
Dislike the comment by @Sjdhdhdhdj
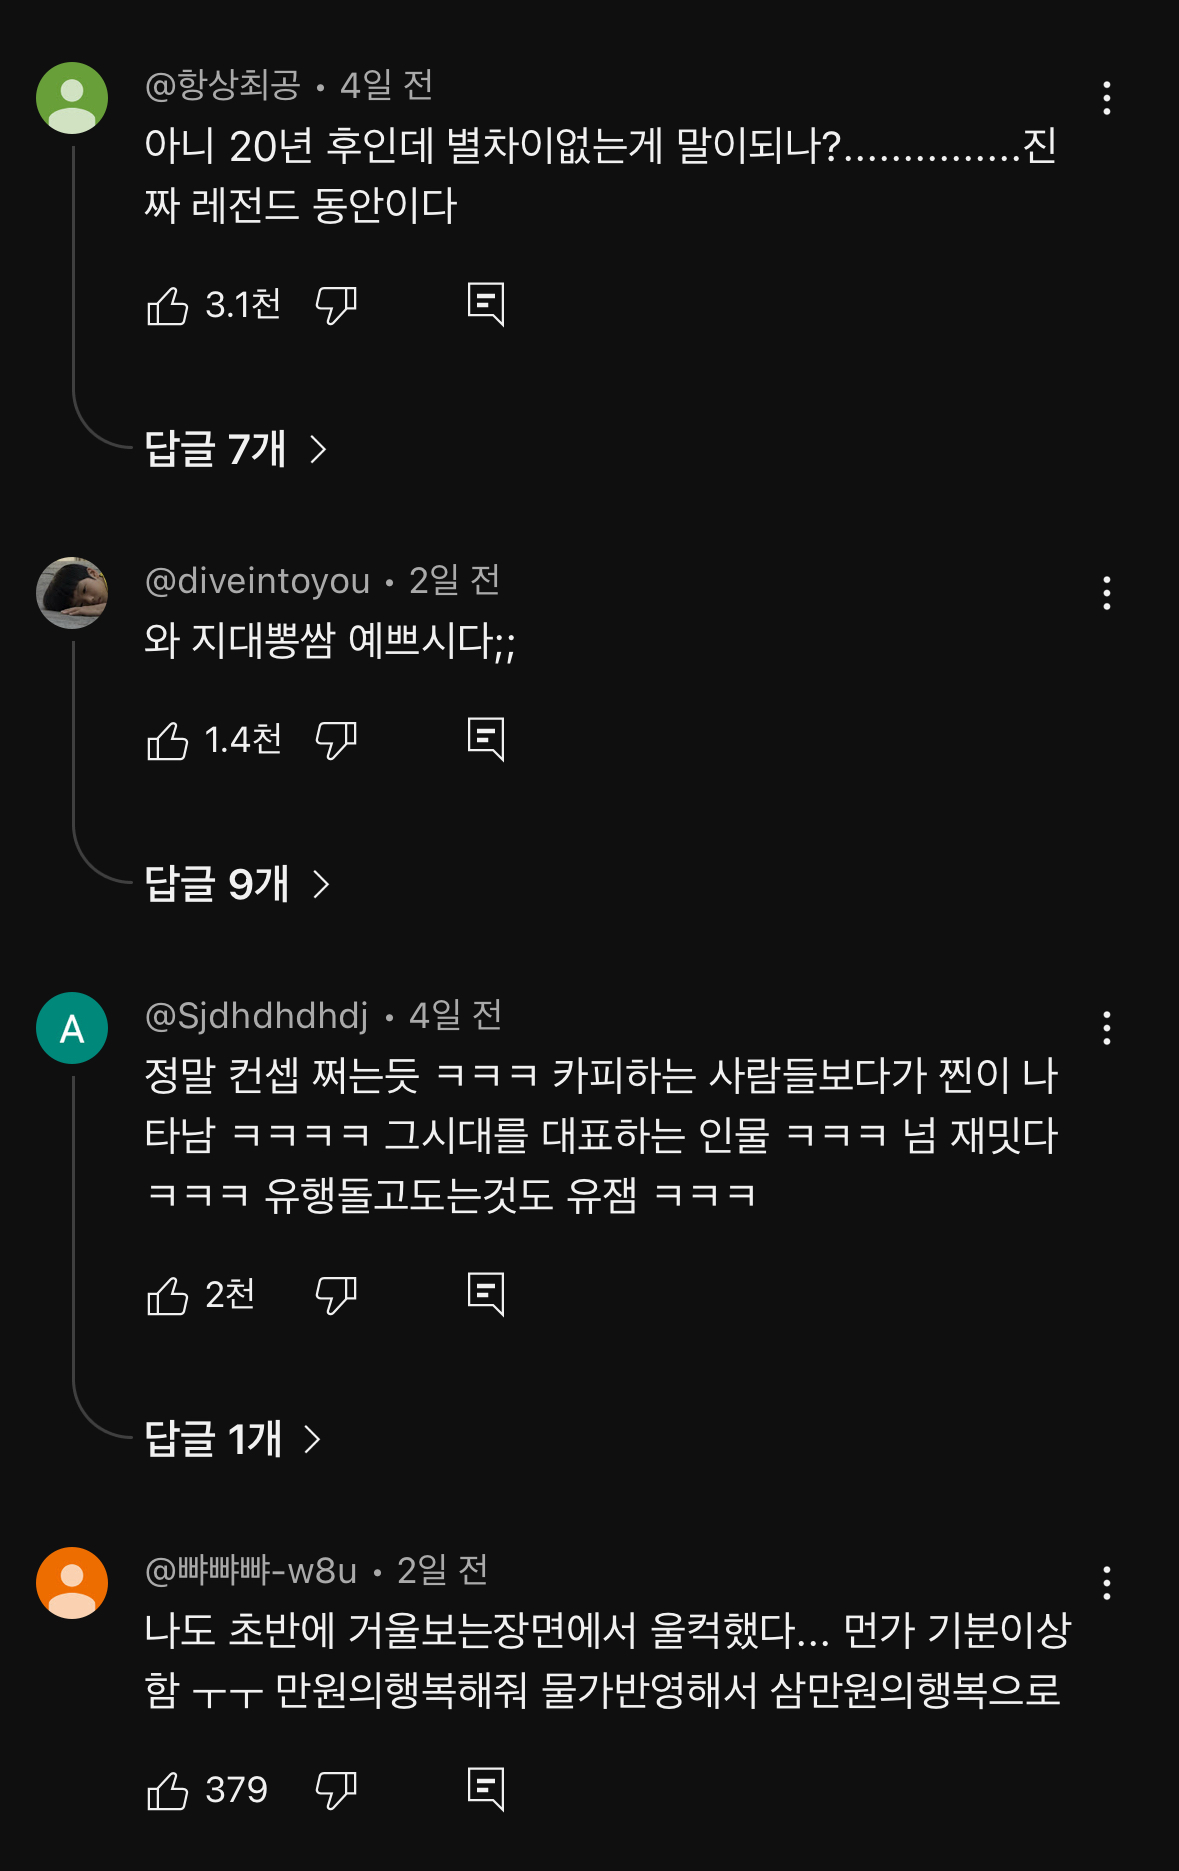[x=336, y=1295]
